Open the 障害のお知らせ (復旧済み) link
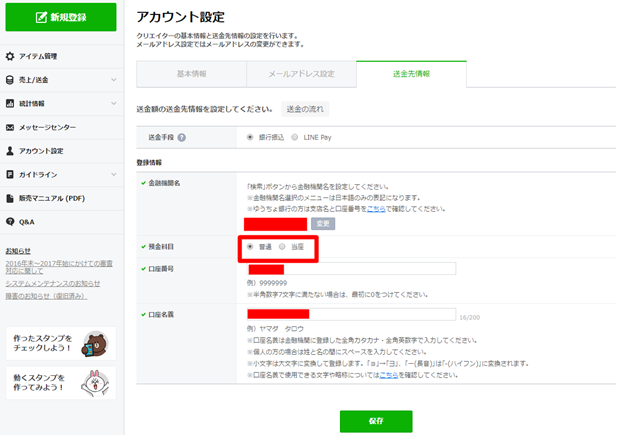Image resolution: width=620 pixels, height=435 pixels. tap(46, 296)
